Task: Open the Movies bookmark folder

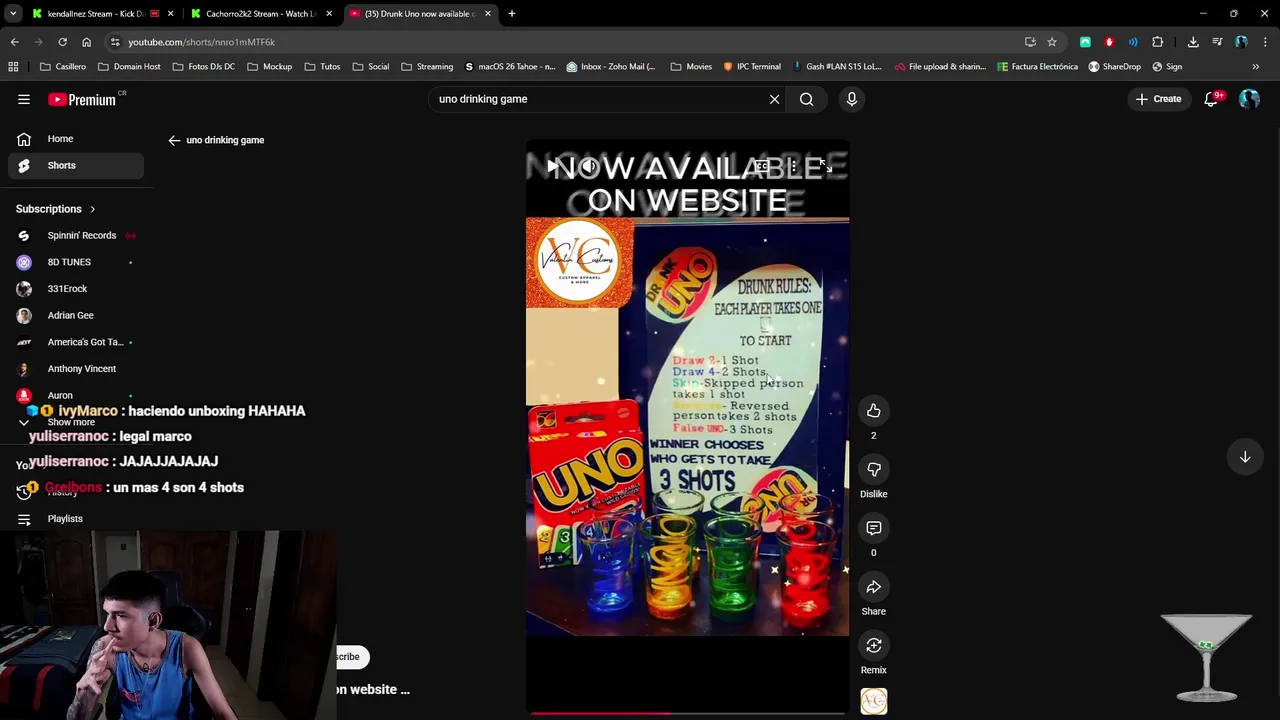Action: tap(691, 67)
